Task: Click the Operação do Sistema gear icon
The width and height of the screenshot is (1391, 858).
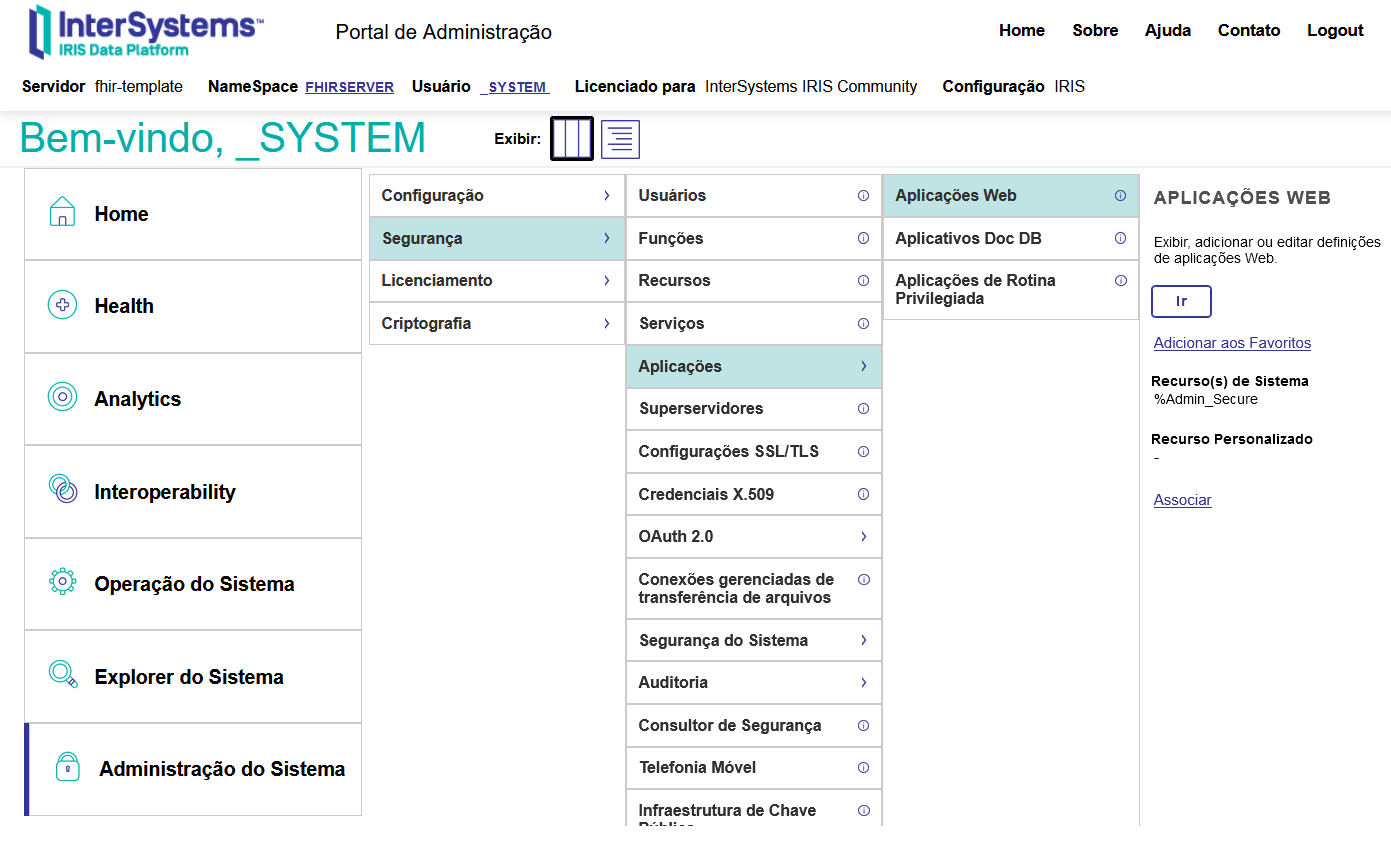Action: pos(62,582)
